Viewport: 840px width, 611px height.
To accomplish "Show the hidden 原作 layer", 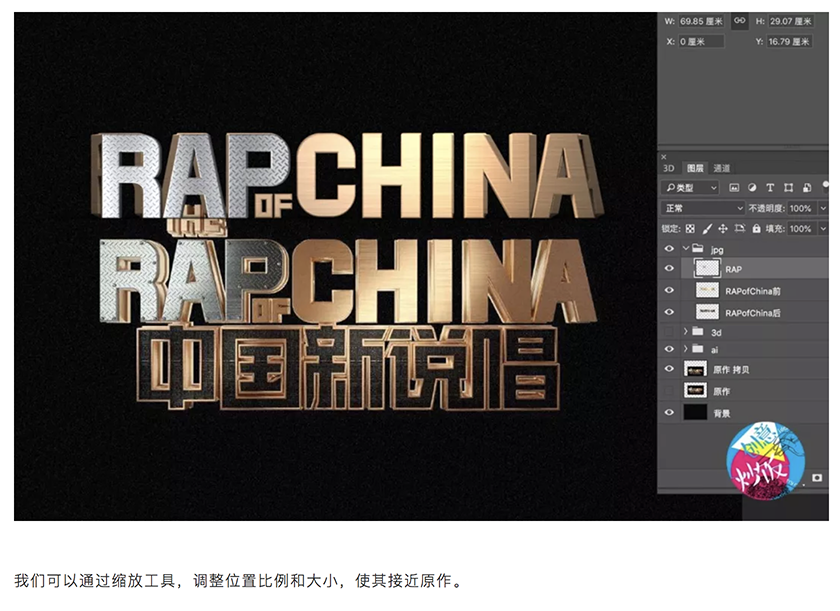I will [669, 391].
